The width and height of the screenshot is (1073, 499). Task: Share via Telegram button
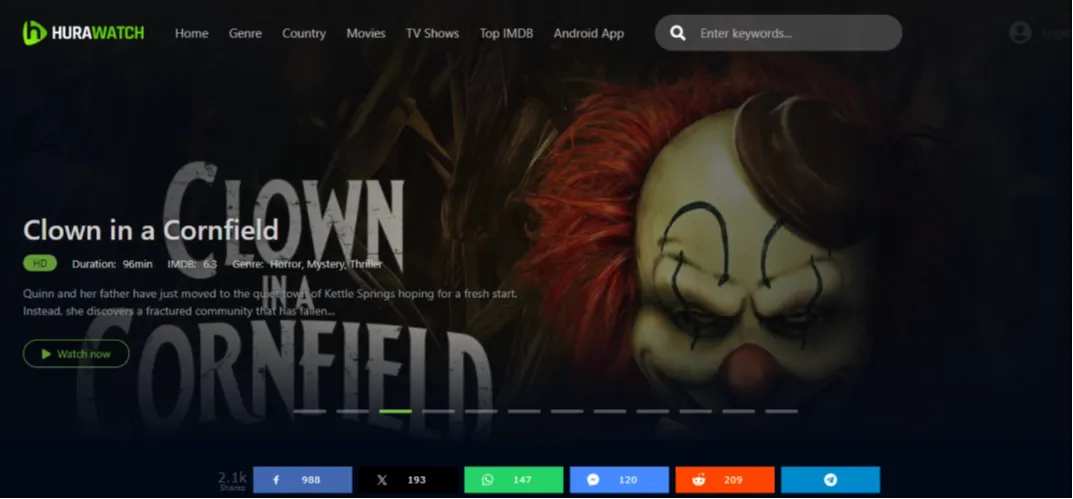pyautogui.click(x=830, y=480)
